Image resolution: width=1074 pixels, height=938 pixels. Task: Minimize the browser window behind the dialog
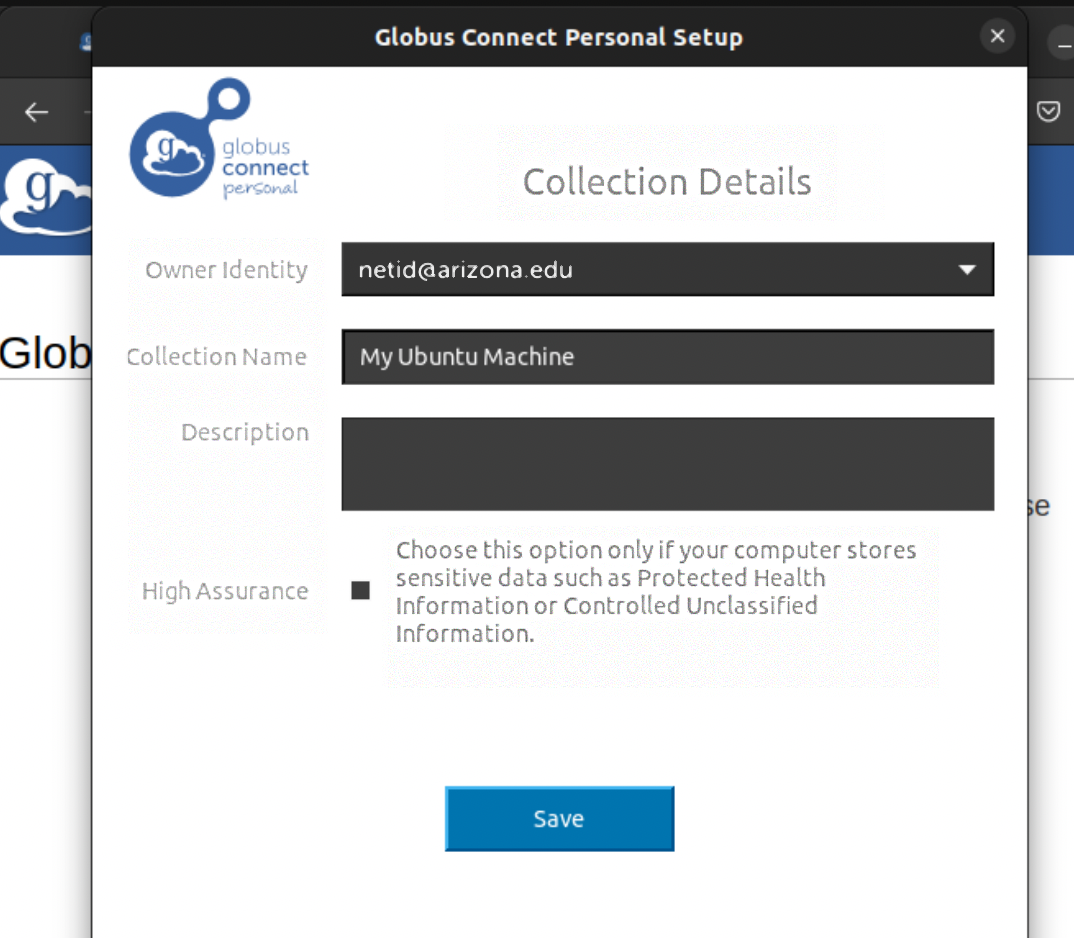pos(1062,45)
